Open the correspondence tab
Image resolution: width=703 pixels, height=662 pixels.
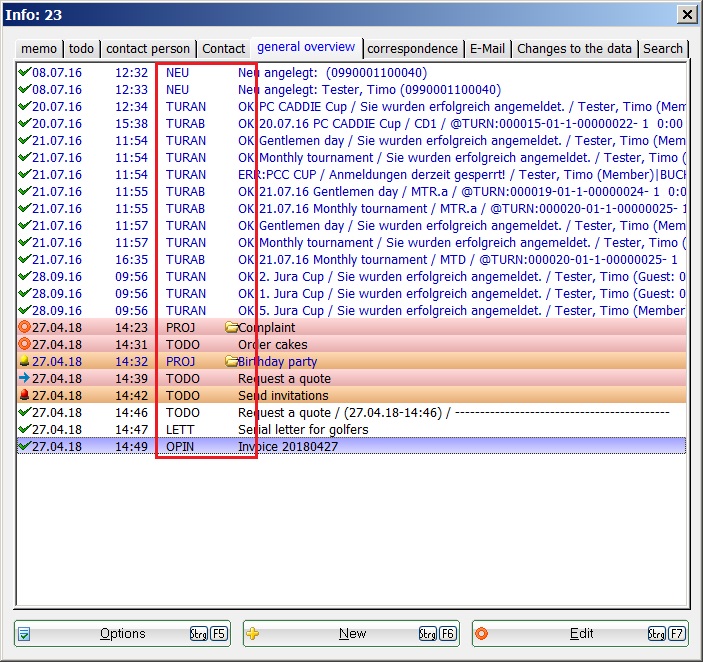[x=412, y=49]
